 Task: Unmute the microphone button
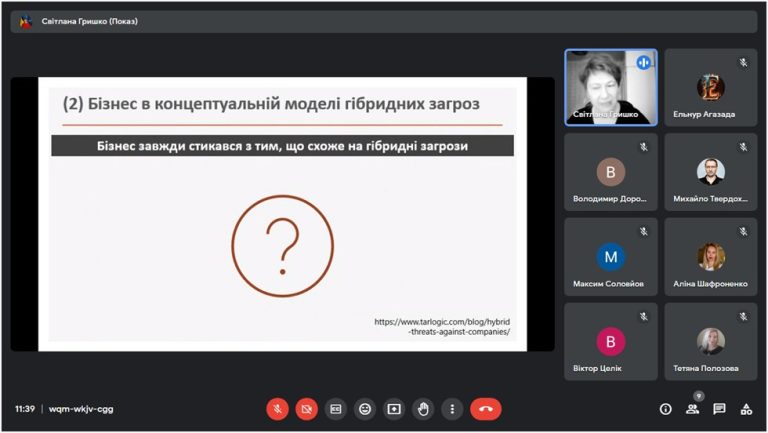(x=277, y=409)
